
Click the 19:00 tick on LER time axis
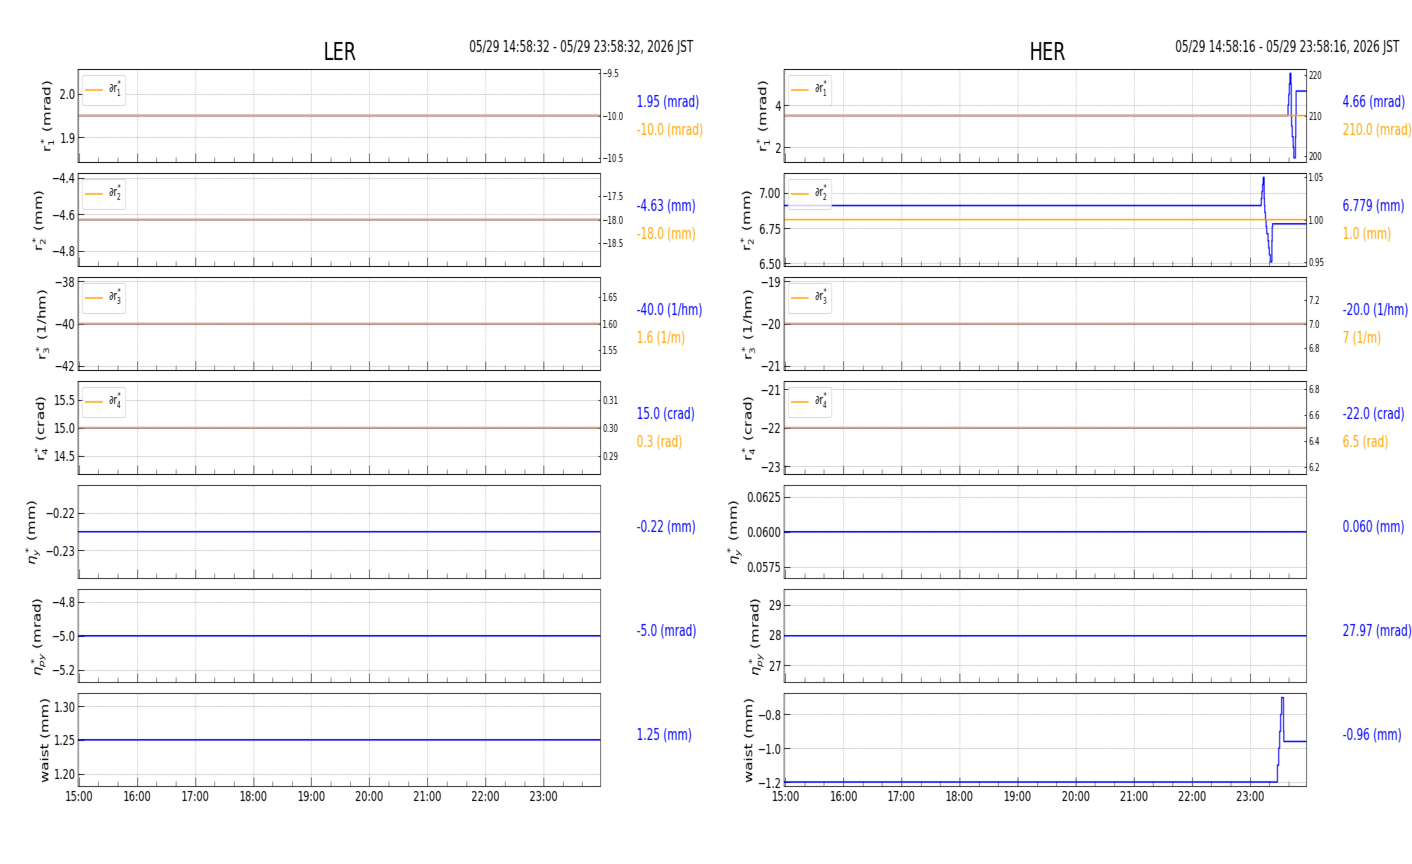click(311, 797)
